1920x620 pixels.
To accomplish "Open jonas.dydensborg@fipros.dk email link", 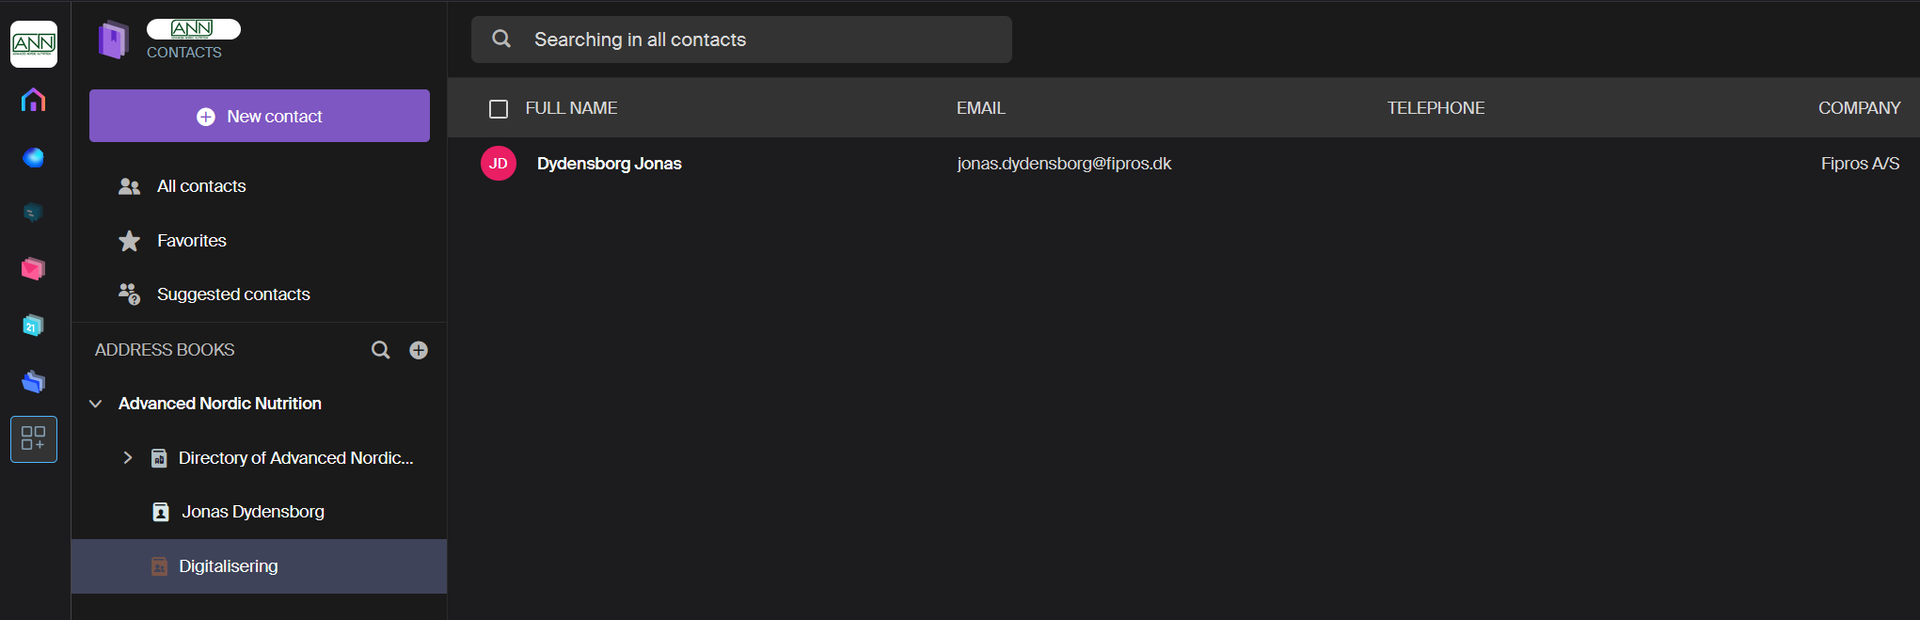I will pos(1063,164).
